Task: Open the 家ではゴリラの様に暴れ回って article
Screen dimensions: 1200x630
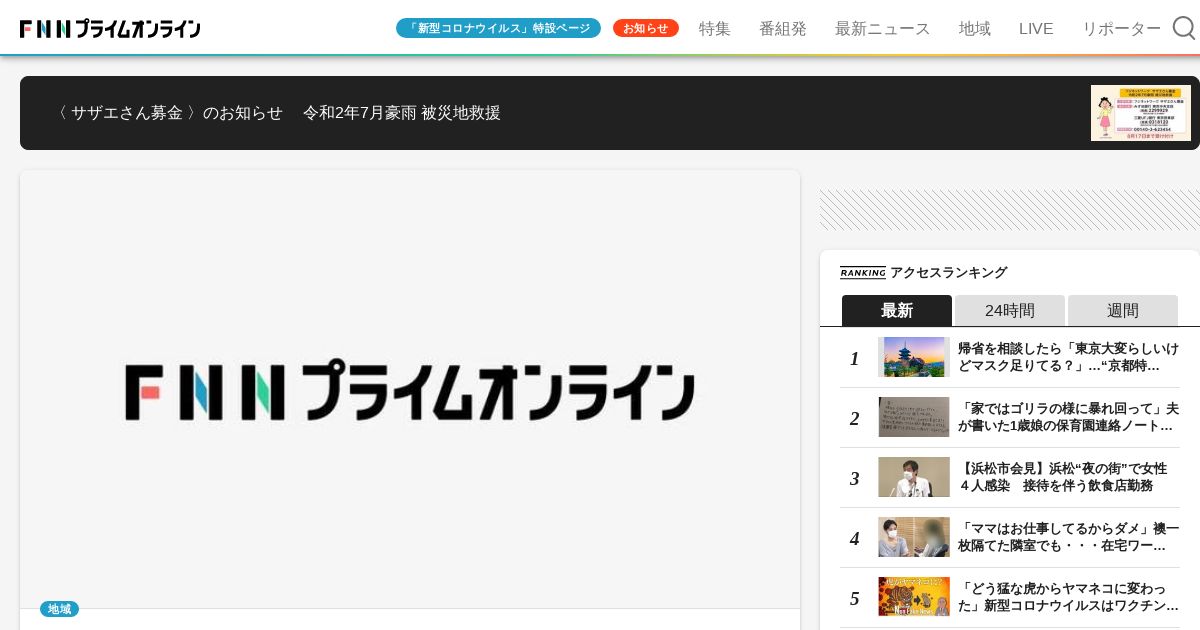Action: tap(1068, 417)
